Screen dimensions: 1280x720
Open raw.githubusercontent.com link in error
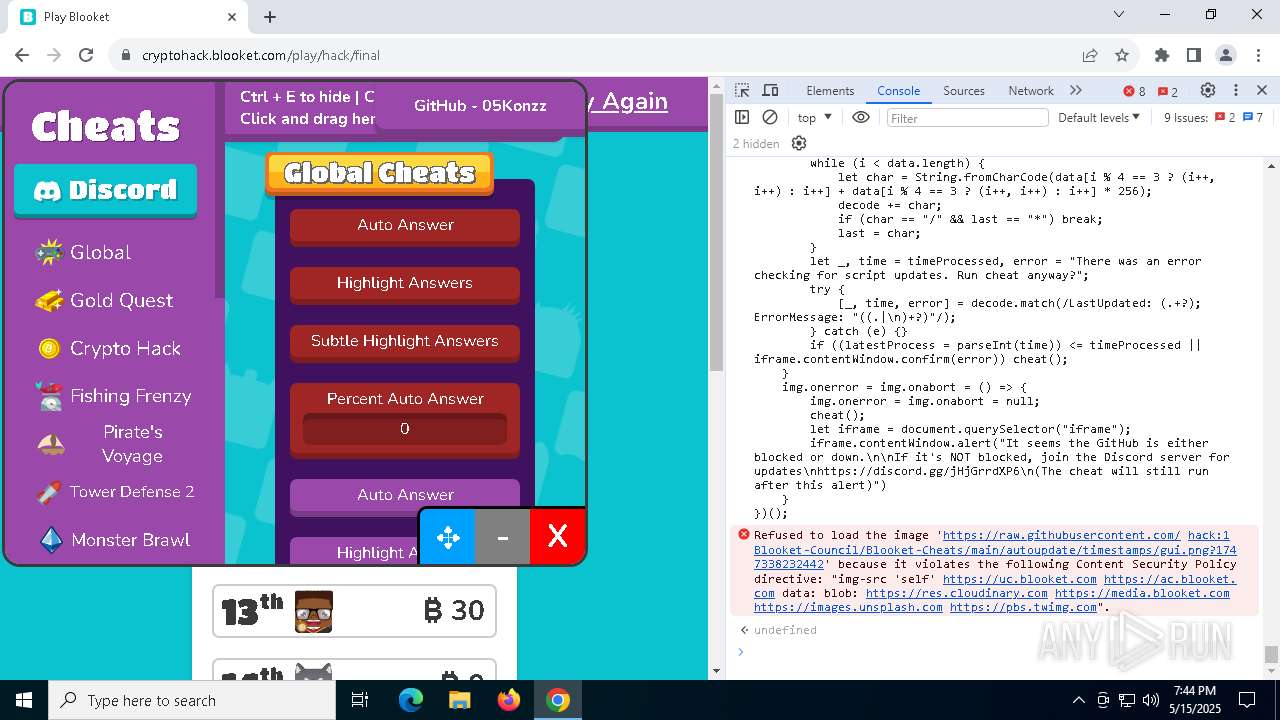pos(1061,535)
